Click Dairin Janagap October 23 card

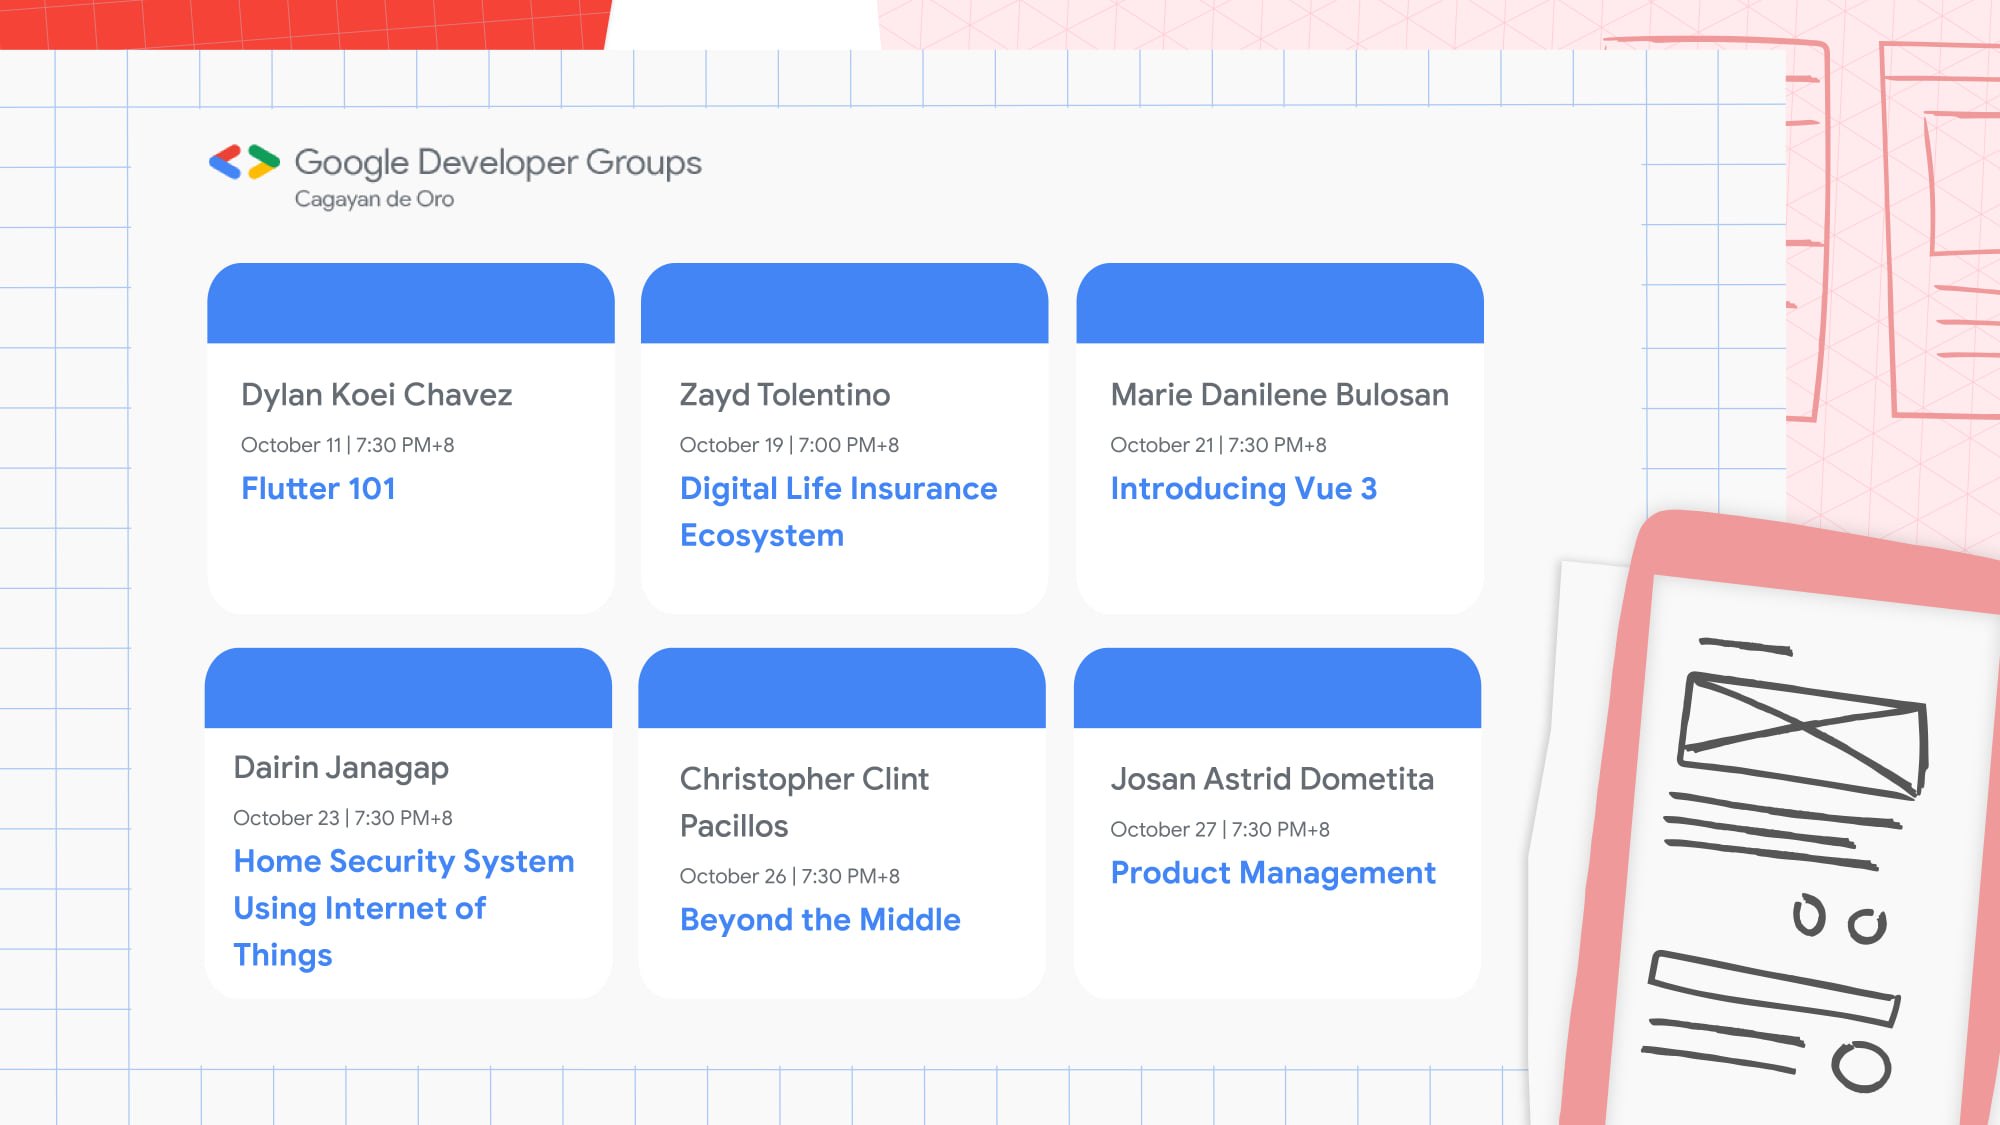[x=412, y=824]
